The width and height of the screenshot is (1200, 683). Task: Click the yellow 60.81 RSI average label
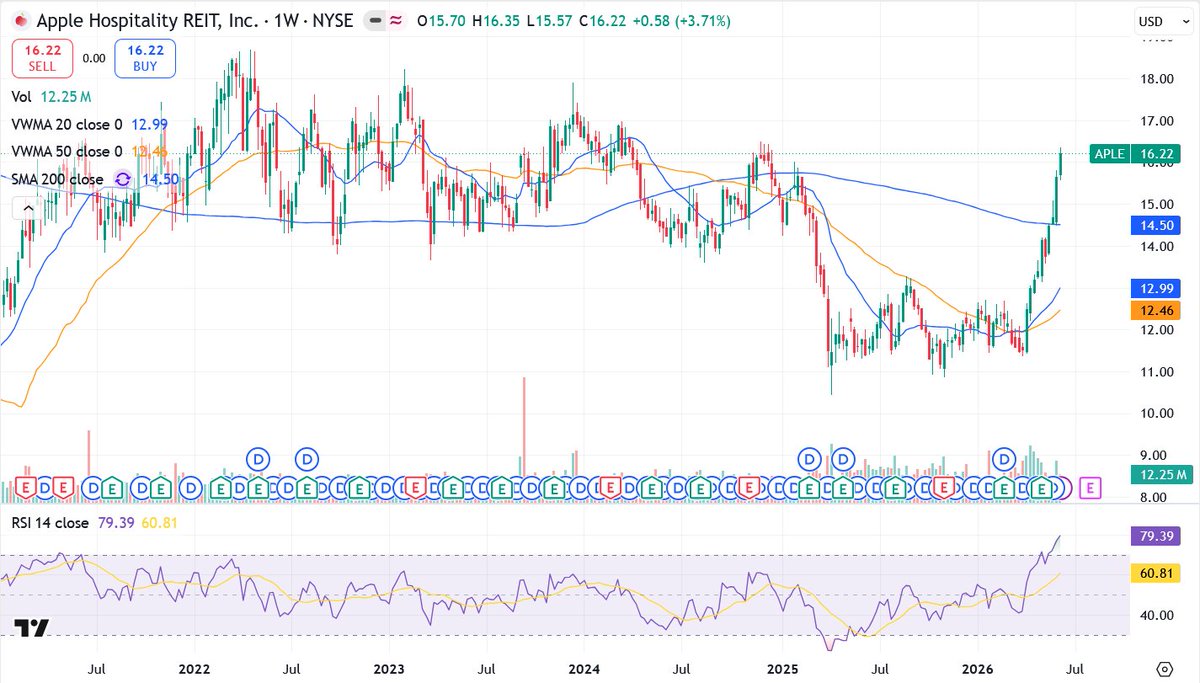[x=1157, y=573]
